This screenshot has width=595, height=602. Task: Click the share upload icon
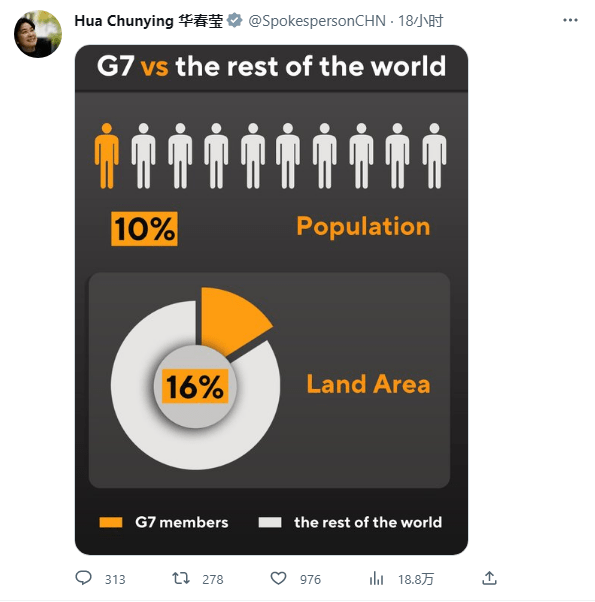pos(489,578)
